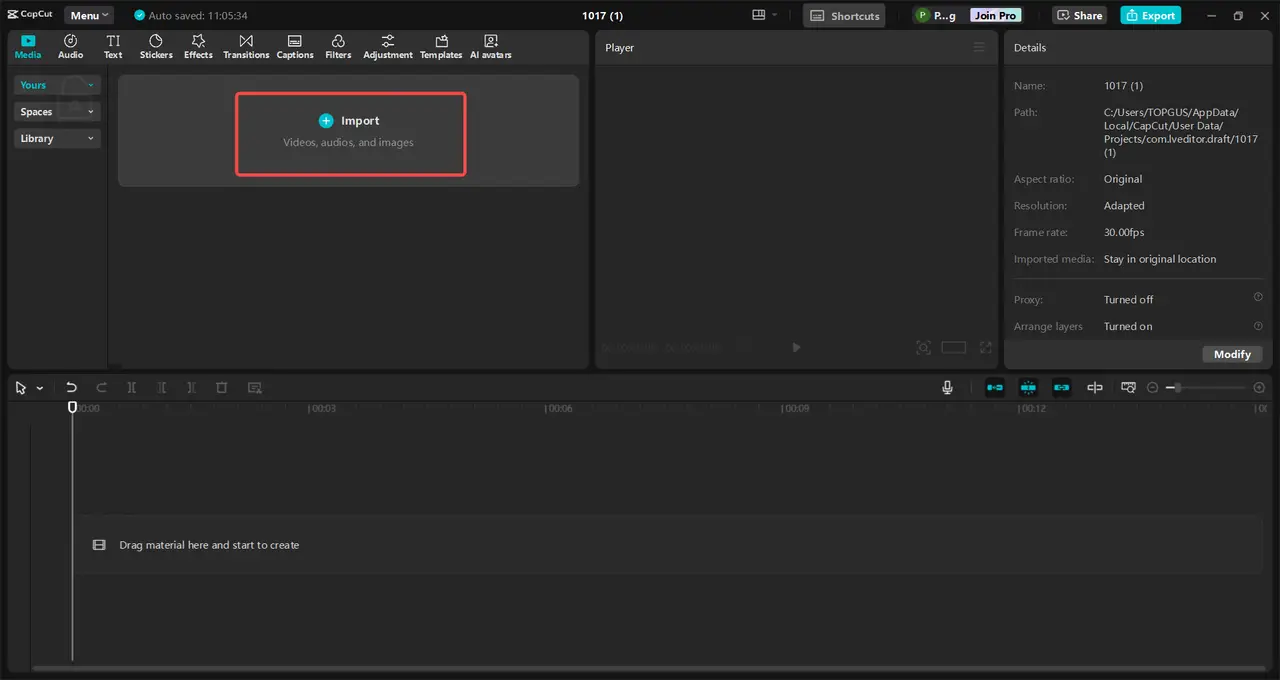Click the Record voiceover microphone icon

[x=947, y=387]
